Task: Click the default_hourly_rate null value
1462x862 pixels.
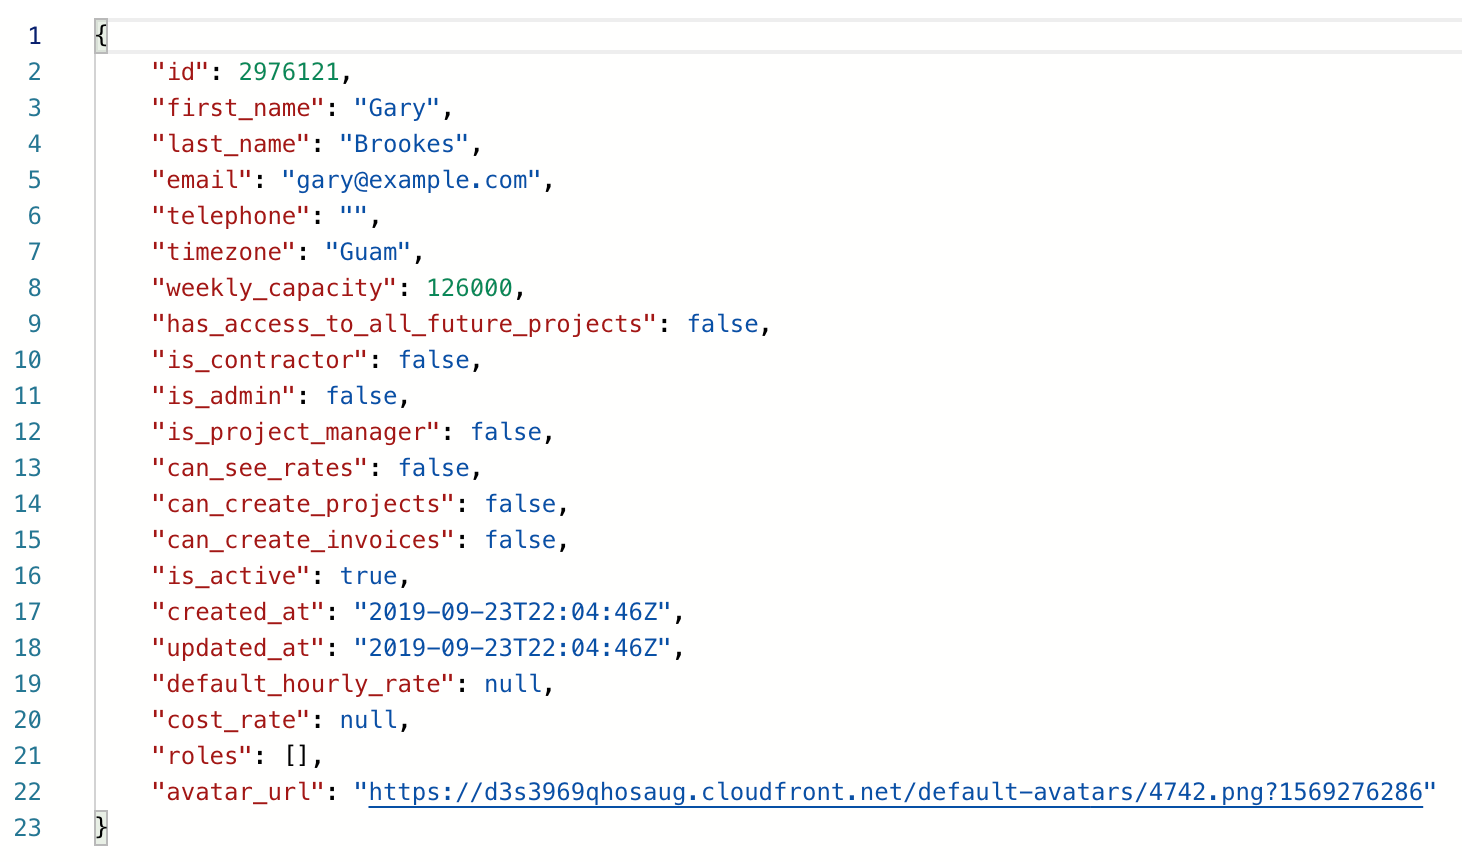Action: coord(513,684)
